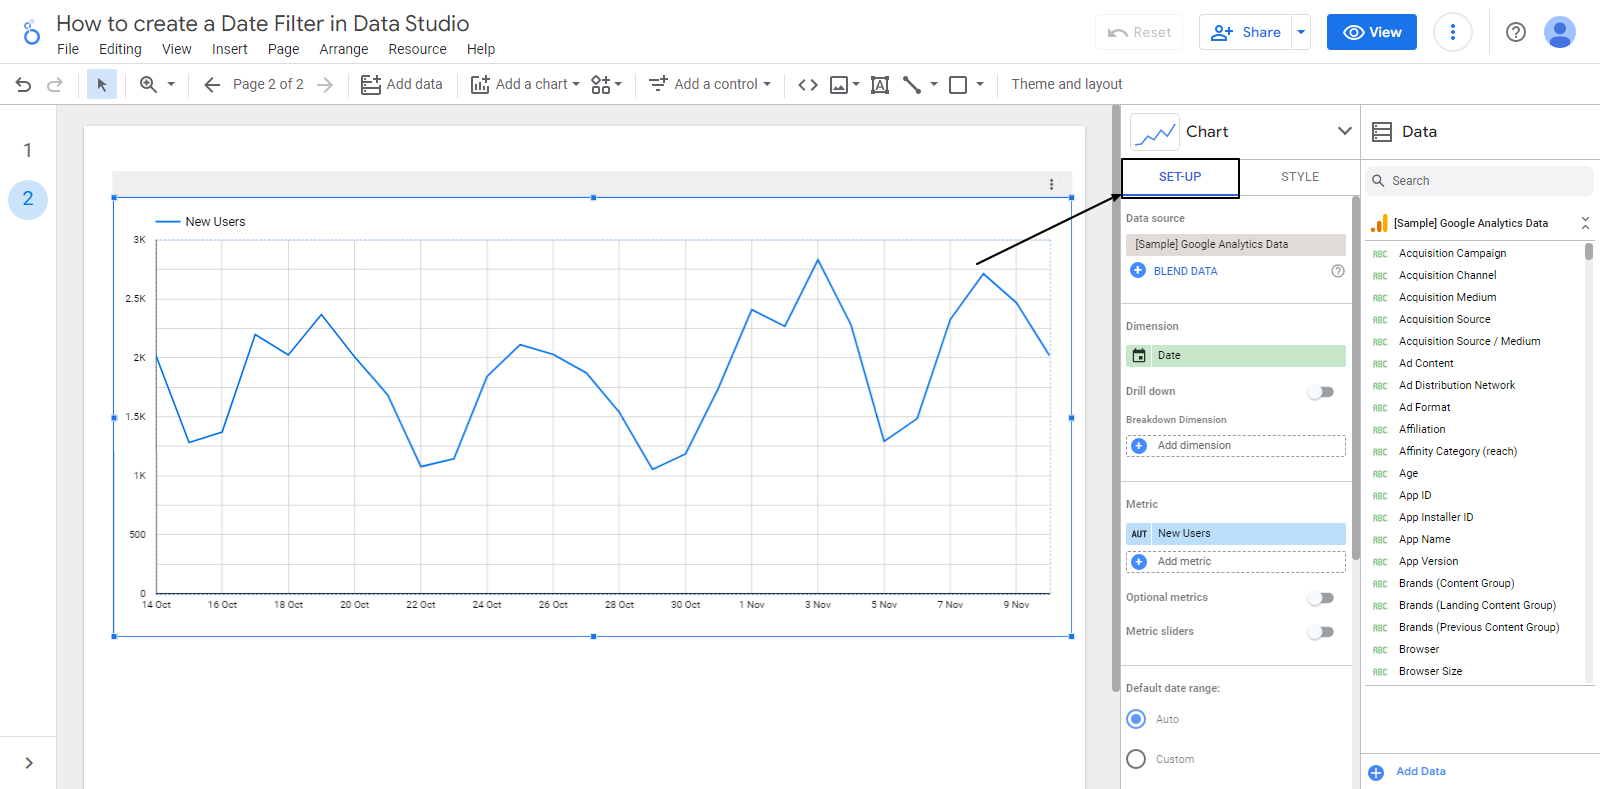Click the report title text
The height and width of the screenshot is (789, 1600).
tap(262, 23)
